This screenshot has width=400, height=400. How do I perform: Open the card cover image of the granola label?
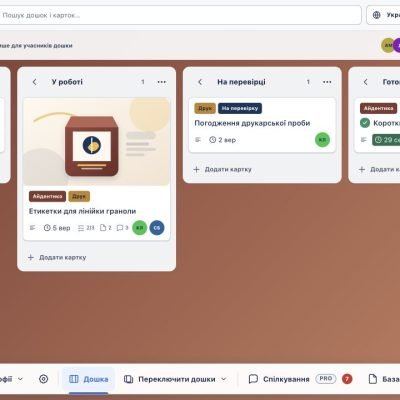click(x=97, y=142)
